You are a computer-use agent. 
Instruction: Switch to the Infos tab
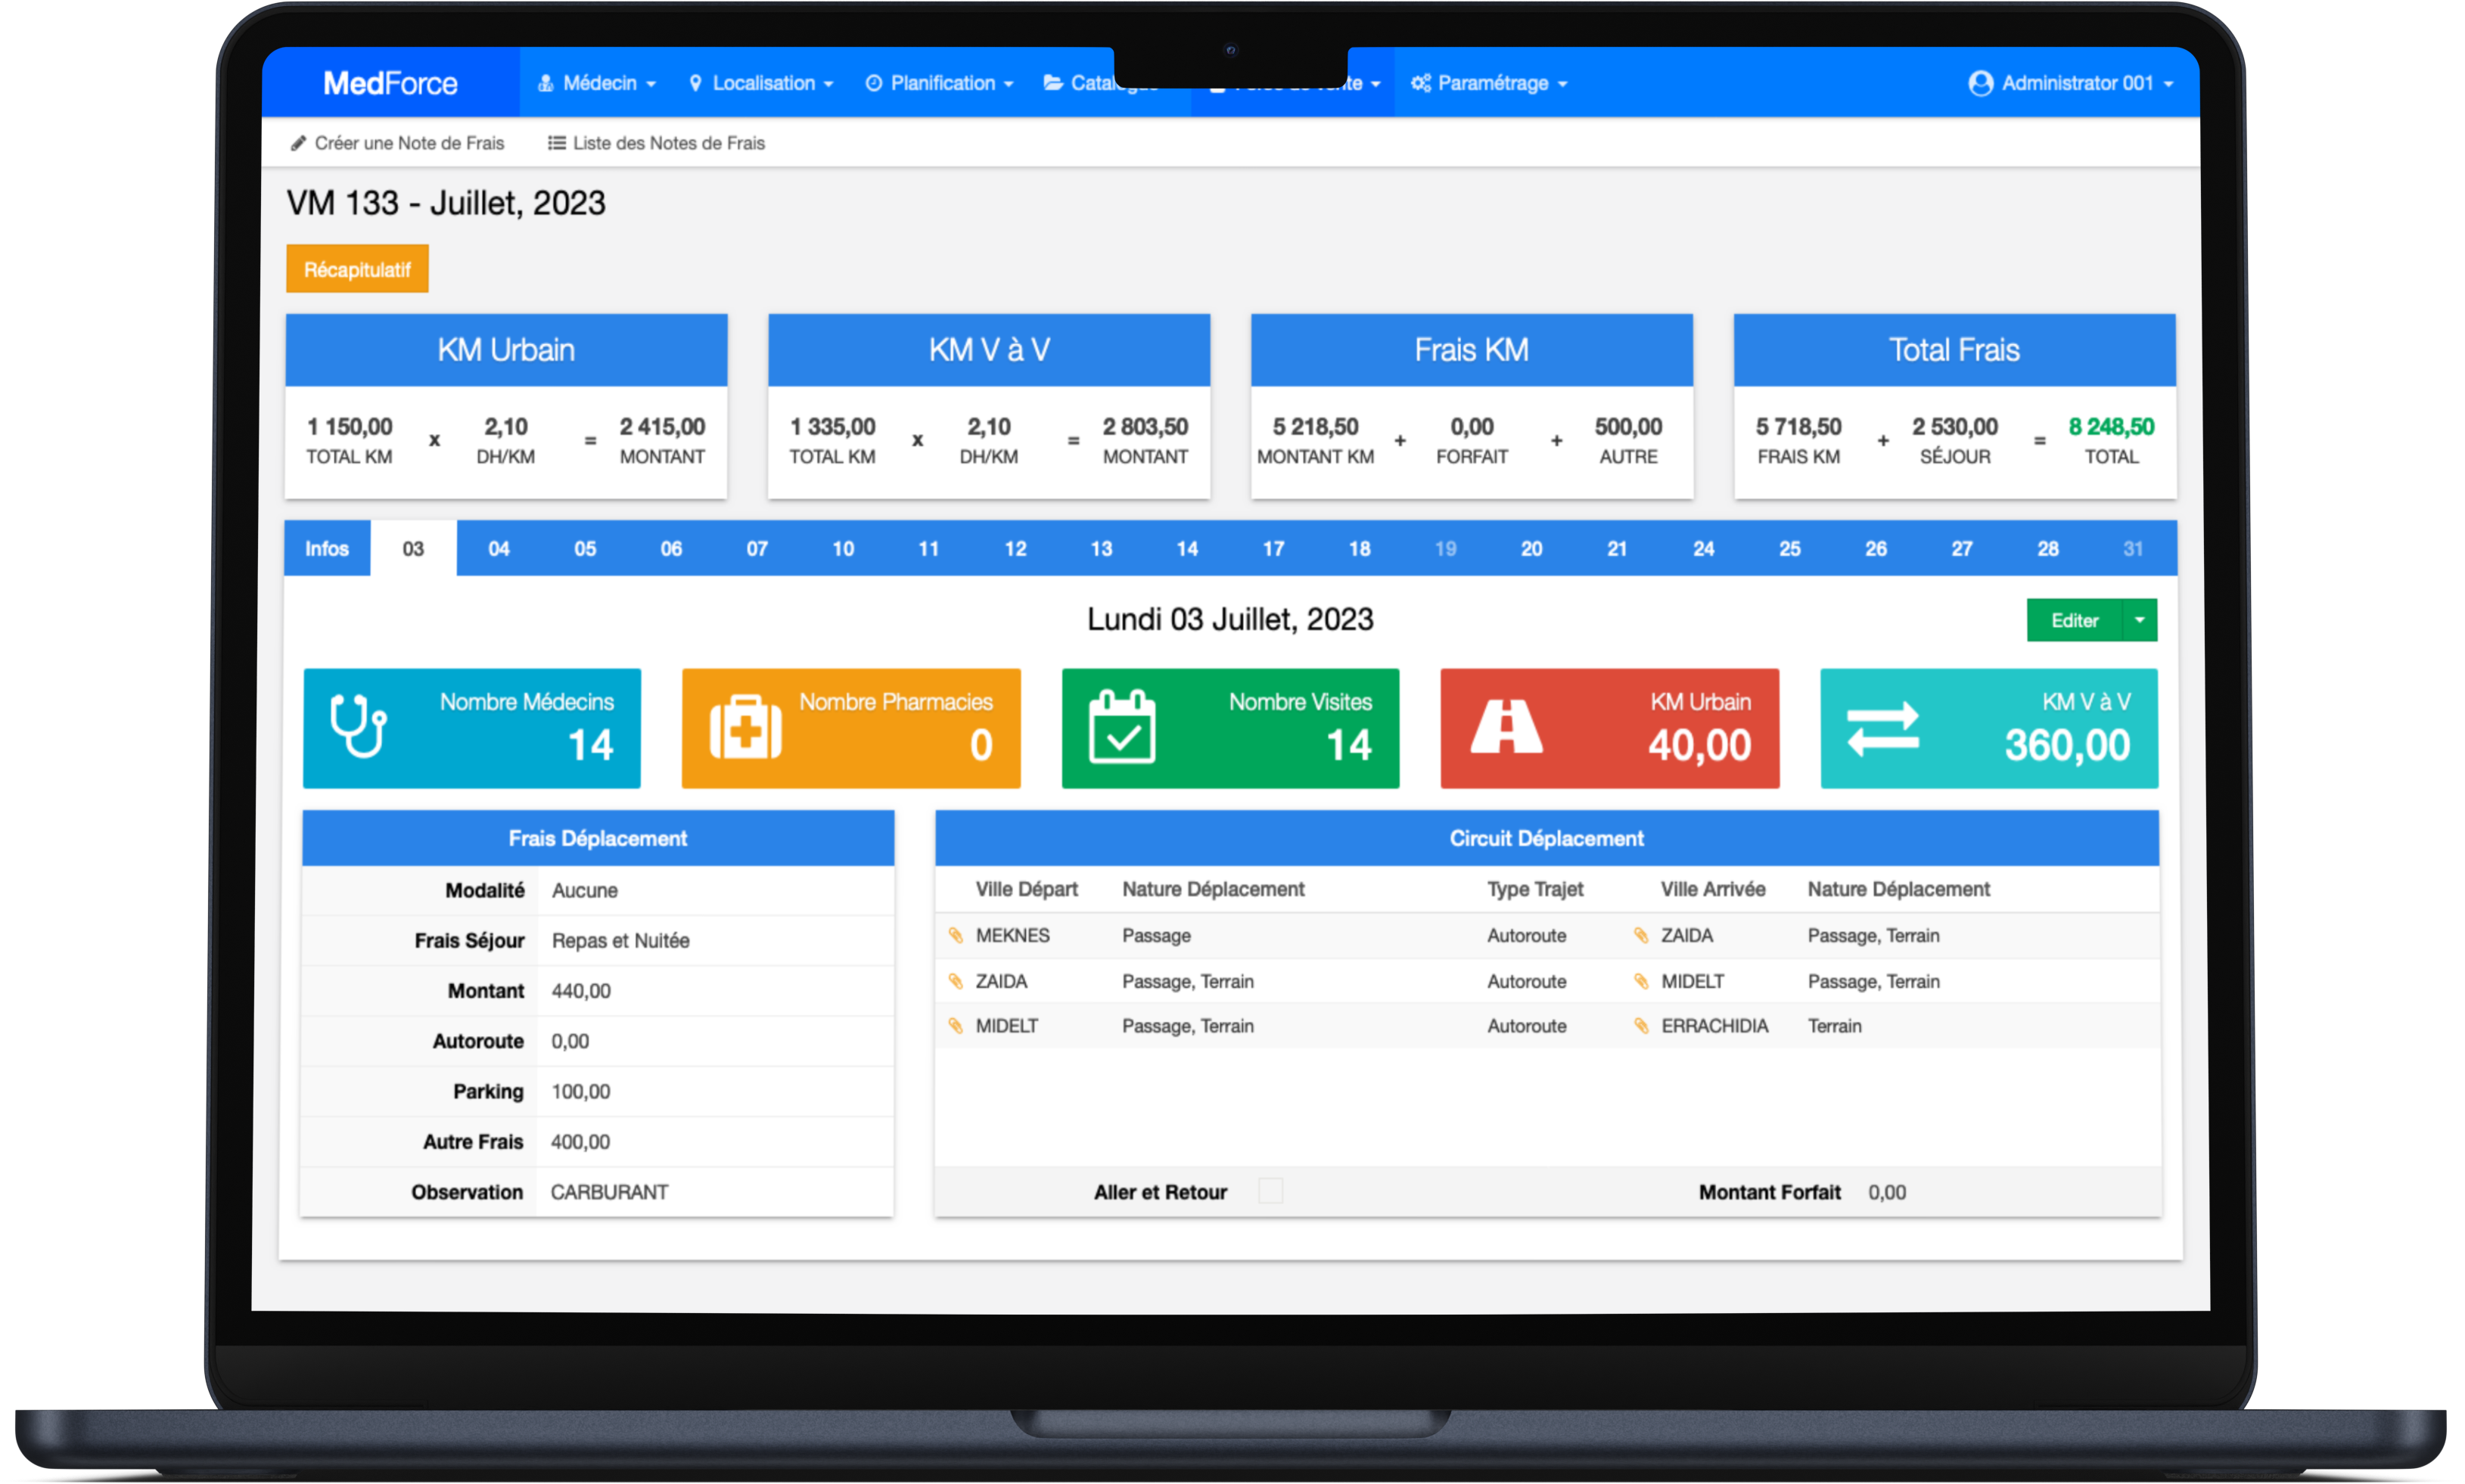[x=326, y=548]
